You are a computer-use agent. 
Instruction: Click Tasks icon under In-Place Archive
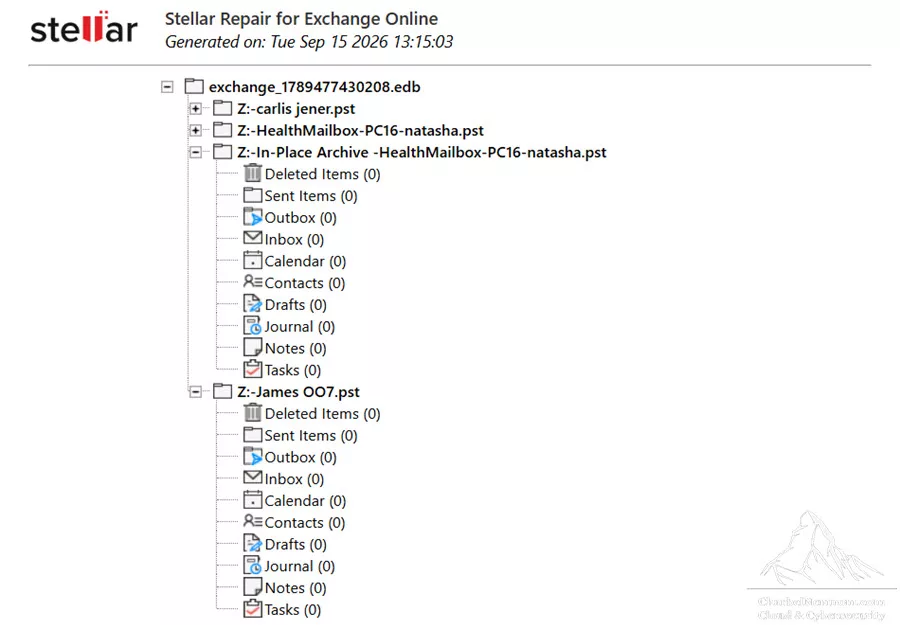253,369
